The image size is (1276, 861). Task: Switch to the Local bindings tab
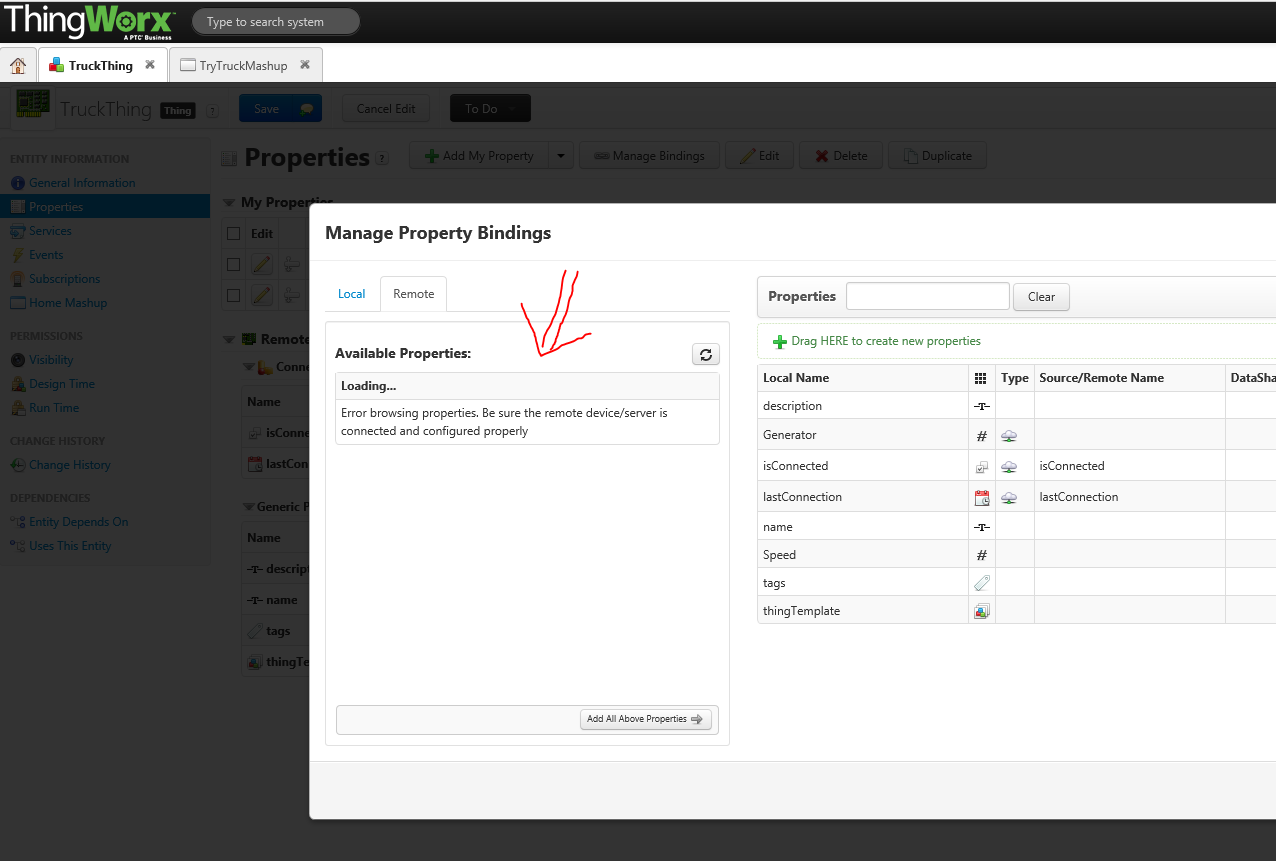(352, 294)
